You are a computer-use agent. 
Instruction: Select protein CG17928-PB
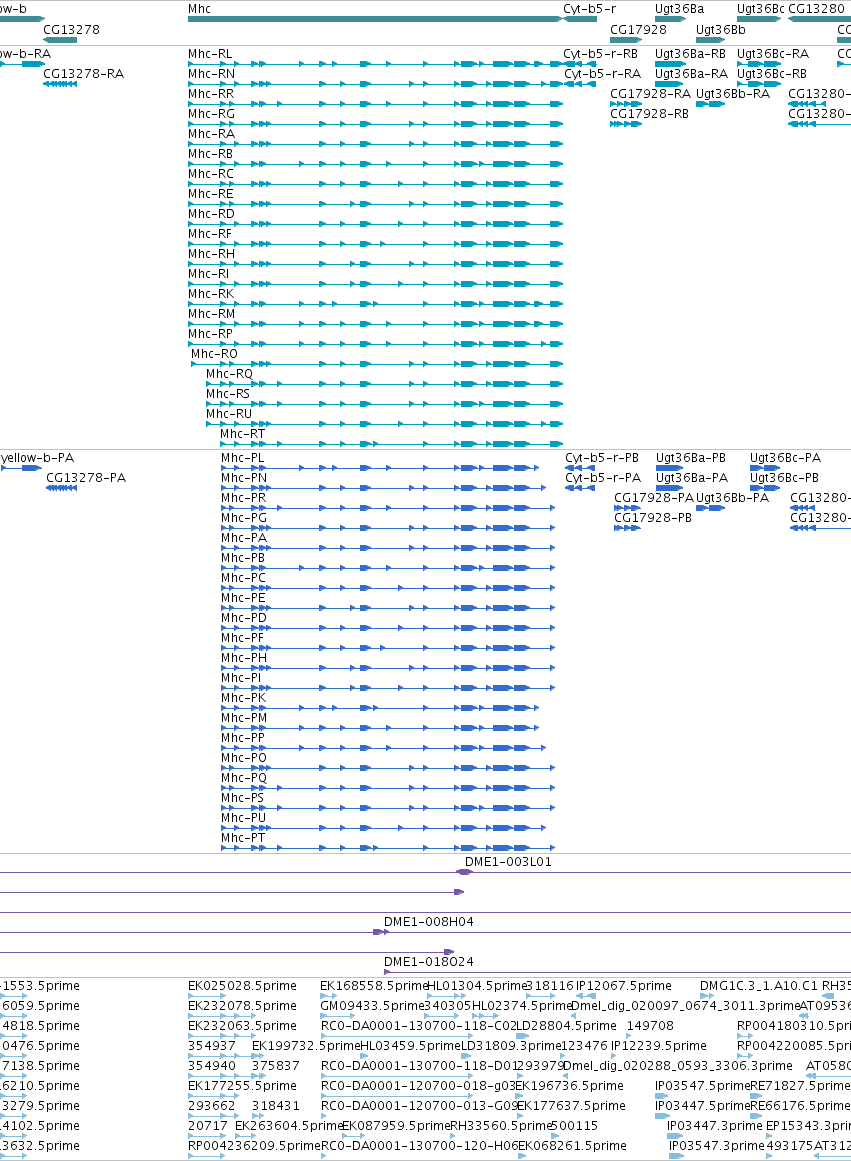click(653, 518)
